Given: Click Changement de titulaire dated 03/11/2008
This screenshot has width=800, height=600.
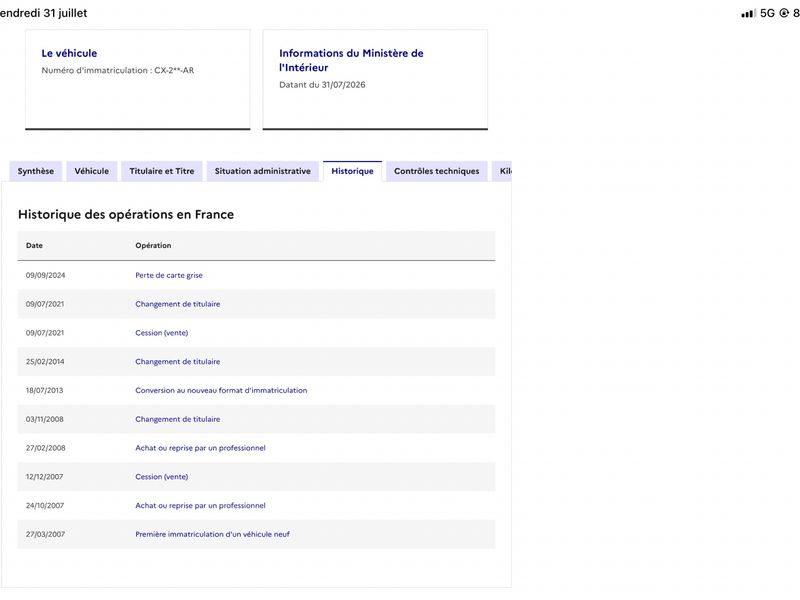Looking at the screenshot, I should [178, 419].
